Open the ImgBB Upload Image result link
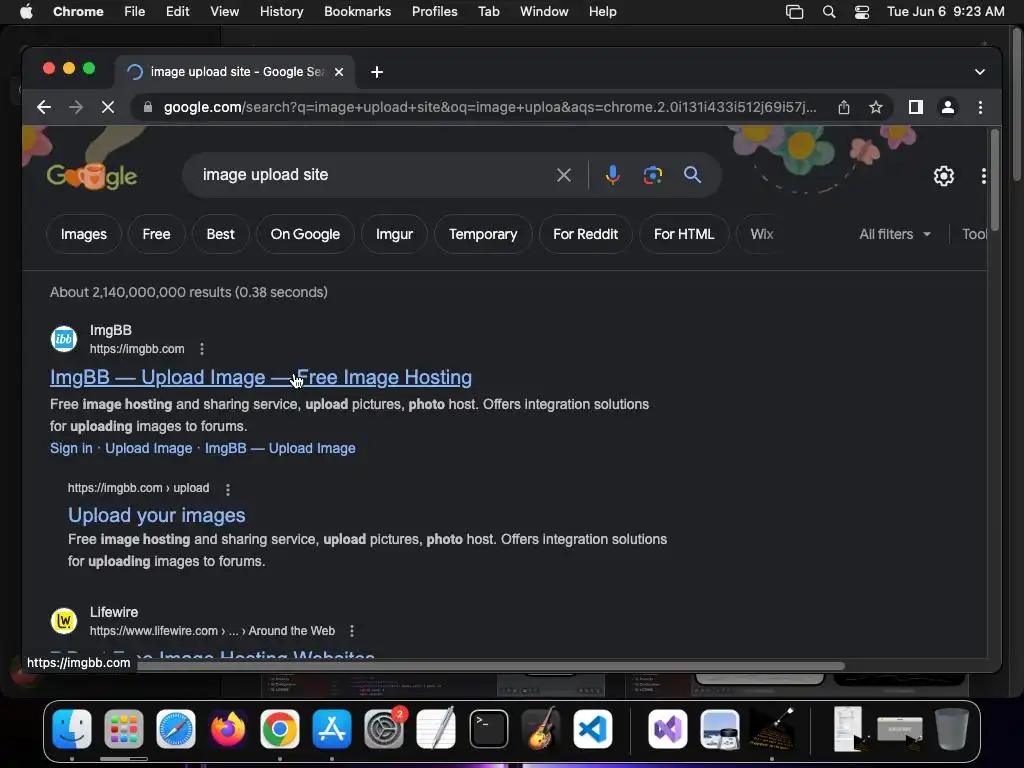 pyautogui.click(x=261, y=377)
